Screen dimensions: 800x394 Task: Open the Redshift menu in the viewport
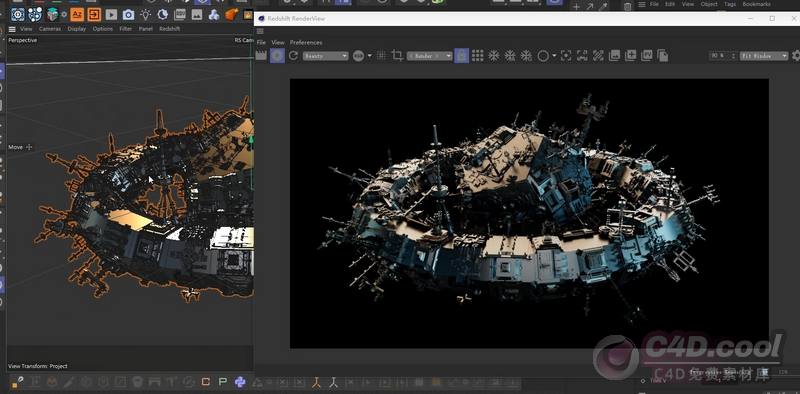coord(169,29)
